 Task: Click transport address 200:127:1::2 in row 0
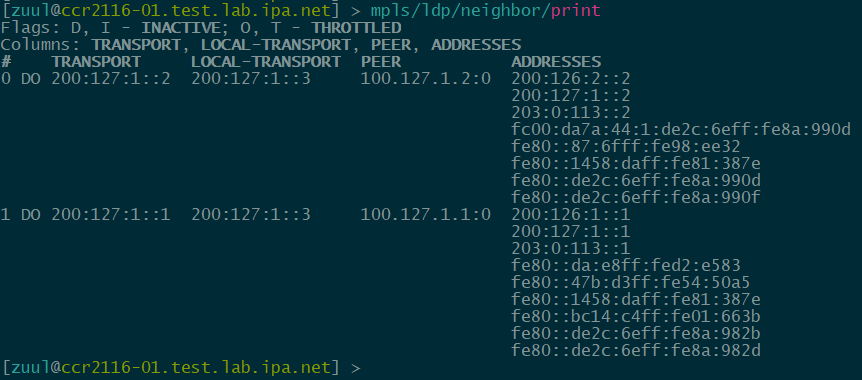[x=111, y=79]
